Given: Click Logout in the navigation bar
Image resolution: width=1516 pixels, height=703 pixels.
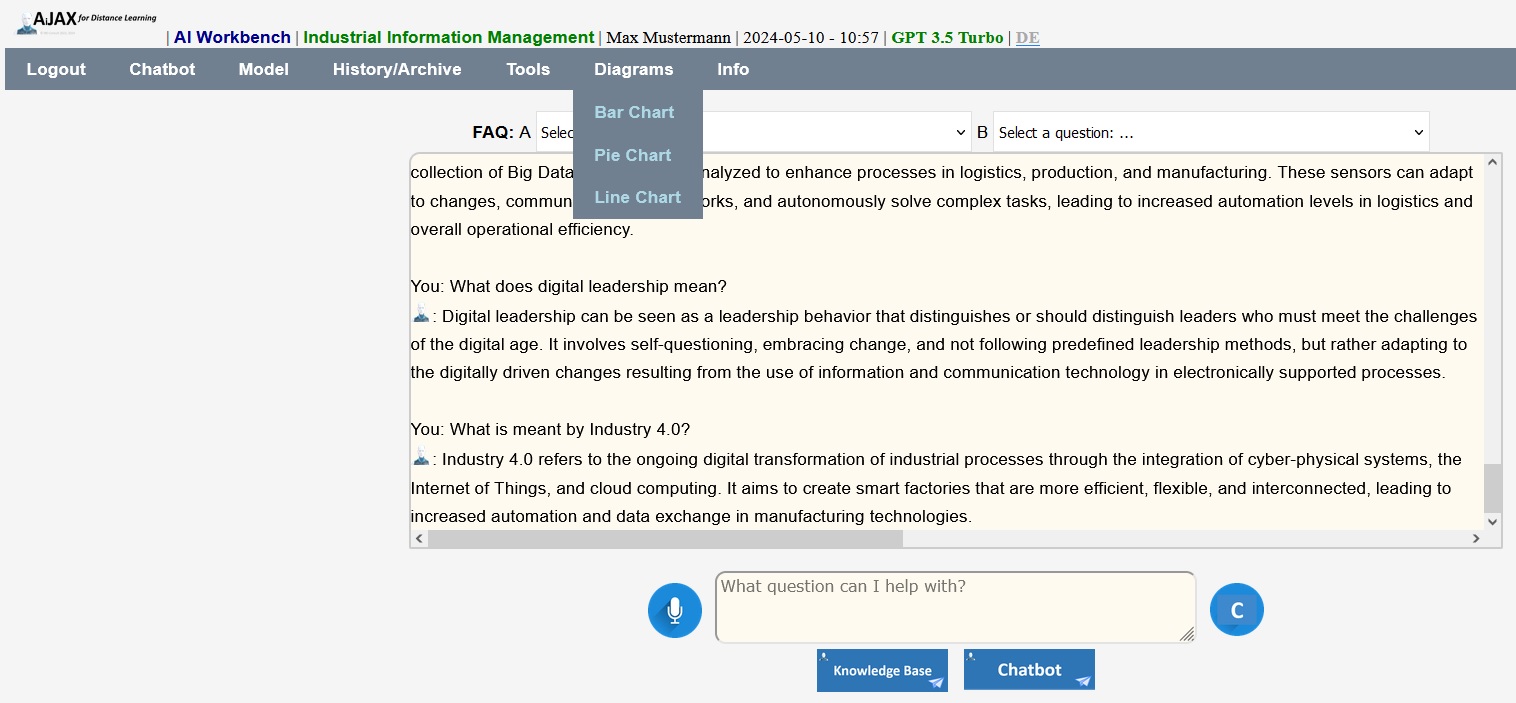Looking at the screenshot, I should click(x=56, y=69).
